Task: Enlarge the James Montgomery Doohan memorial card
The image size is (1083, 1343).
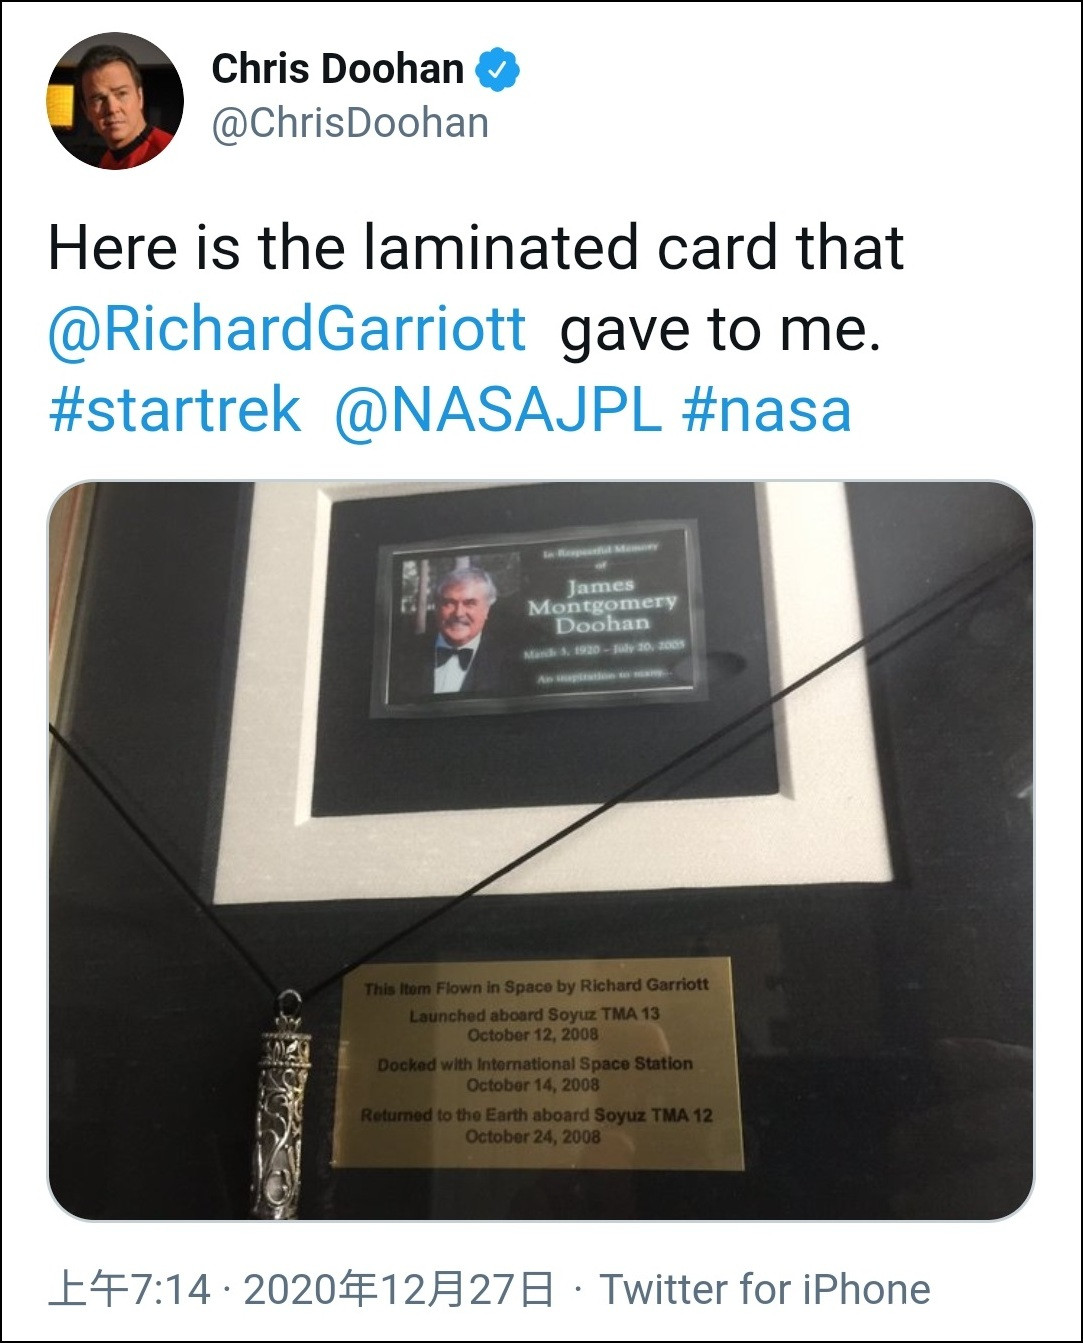Action: 540,617
